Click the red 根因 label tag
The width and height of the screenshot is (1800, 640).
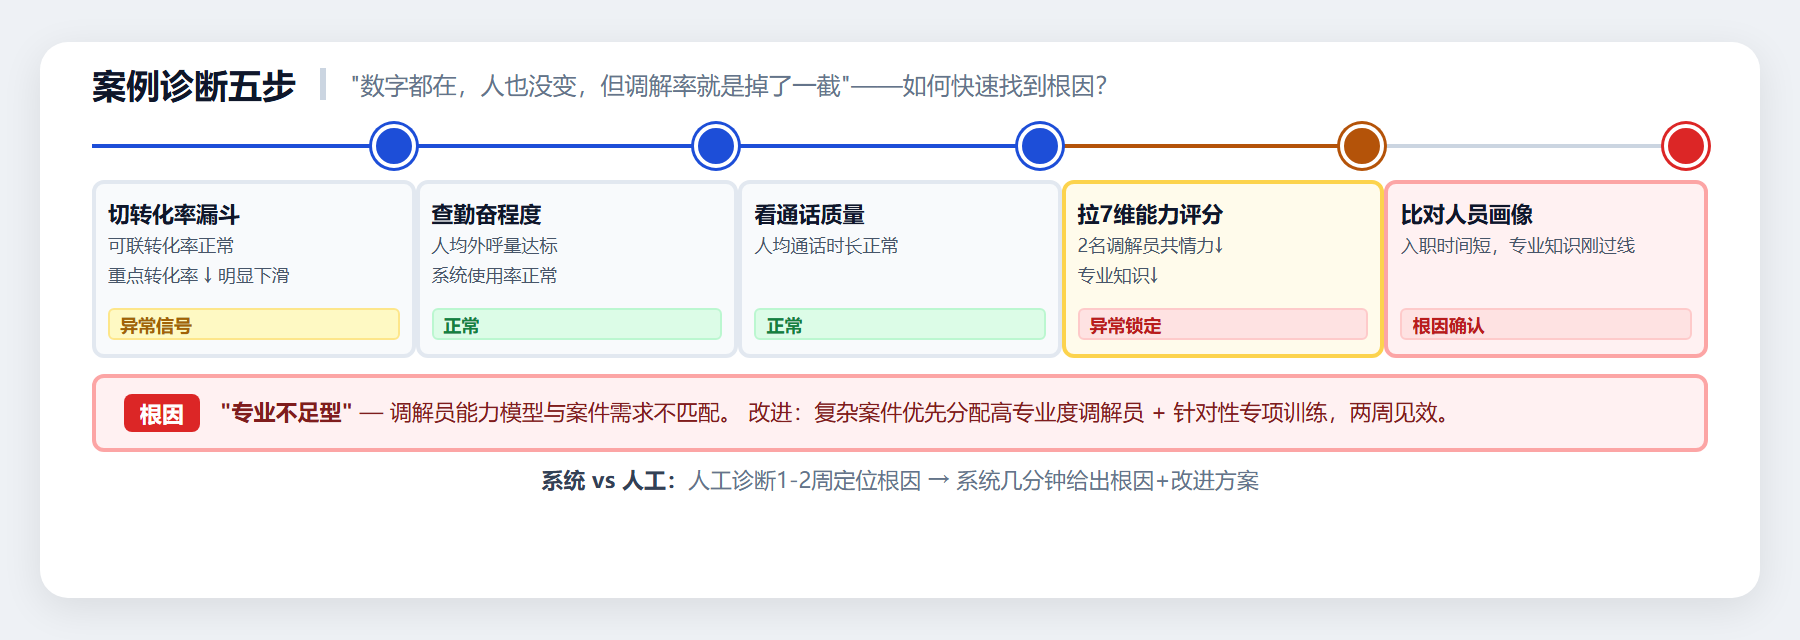[x=161, y=414]
